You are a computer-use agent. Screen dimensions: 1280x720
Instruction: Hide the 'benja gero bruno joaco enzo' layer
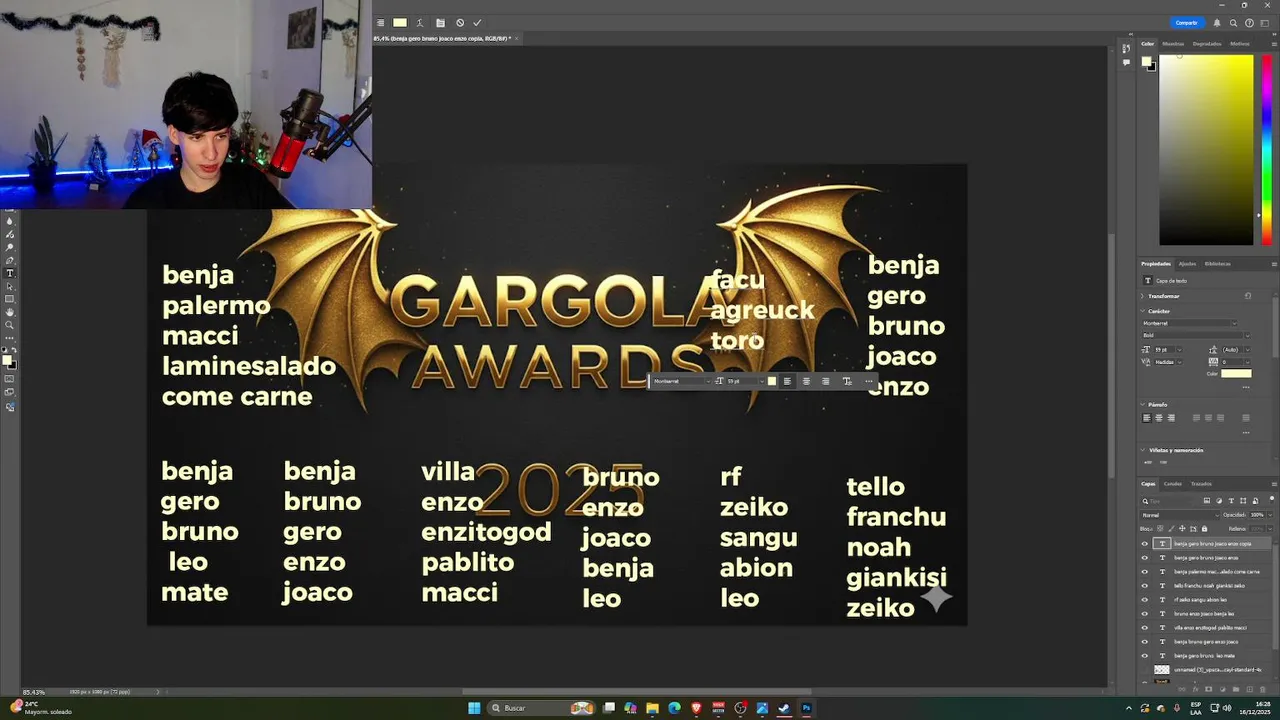pyautogui.click(x=1145, y=558)
